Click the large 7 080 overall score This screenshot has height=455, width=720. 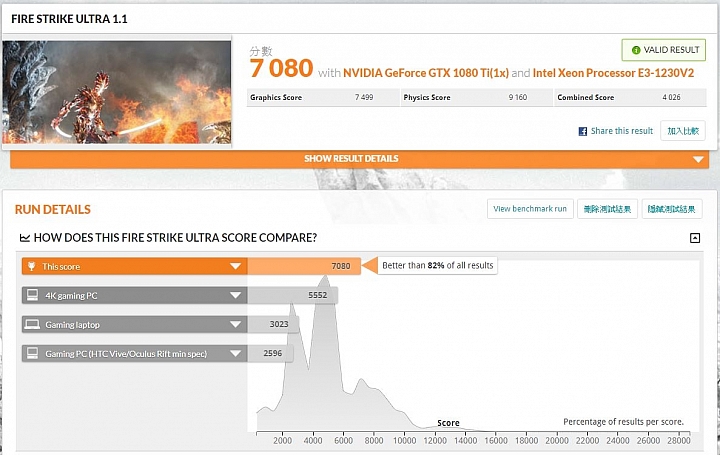tap(281, 68)
